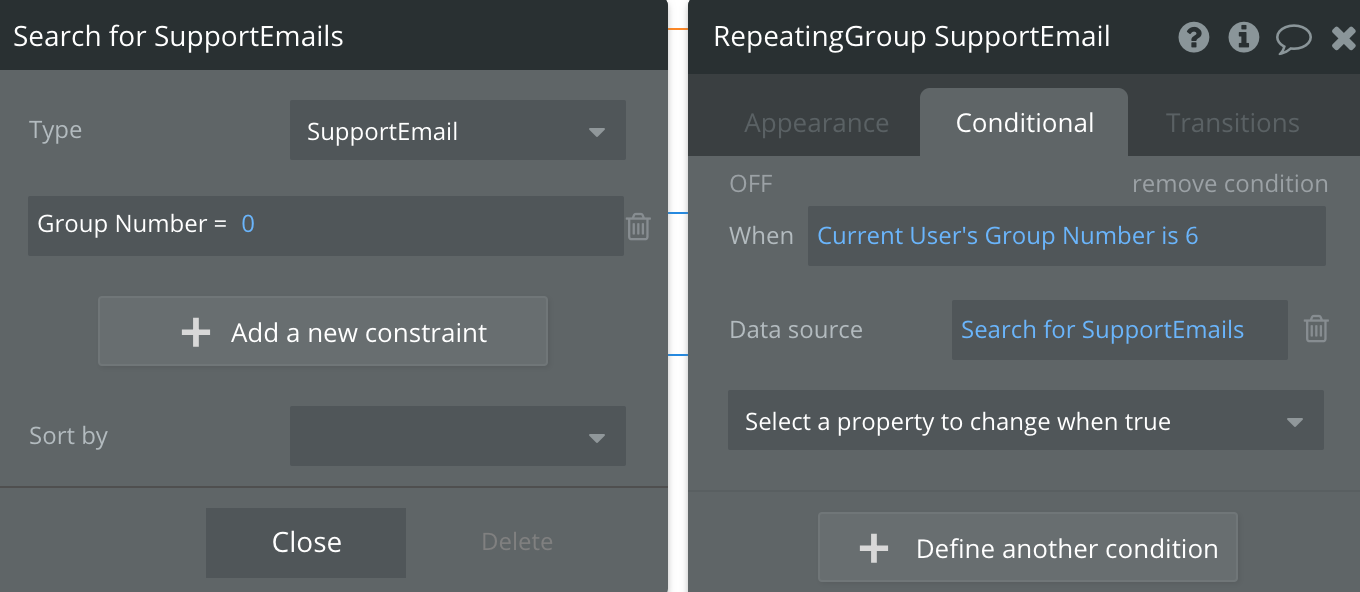This screenshot has width=1360, height=592.
Task: Switch to the Transitions tab
Action: point(1232,123)
